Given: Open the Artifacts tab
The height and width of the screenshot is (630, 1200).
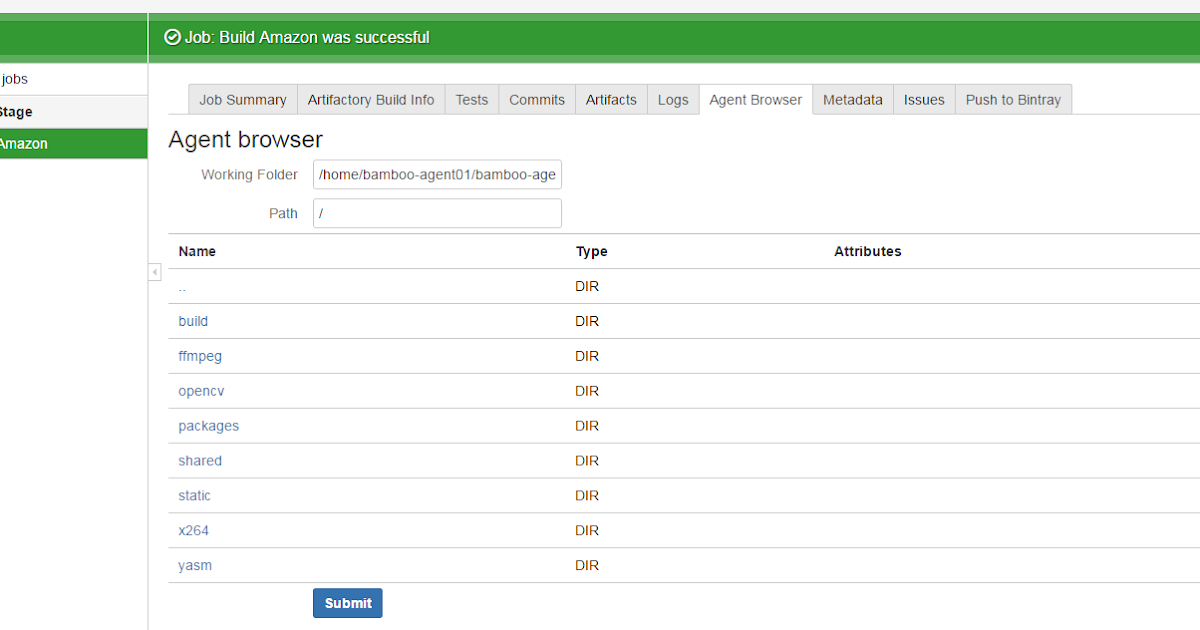Looking at the screenshot, I should point(610,99).
